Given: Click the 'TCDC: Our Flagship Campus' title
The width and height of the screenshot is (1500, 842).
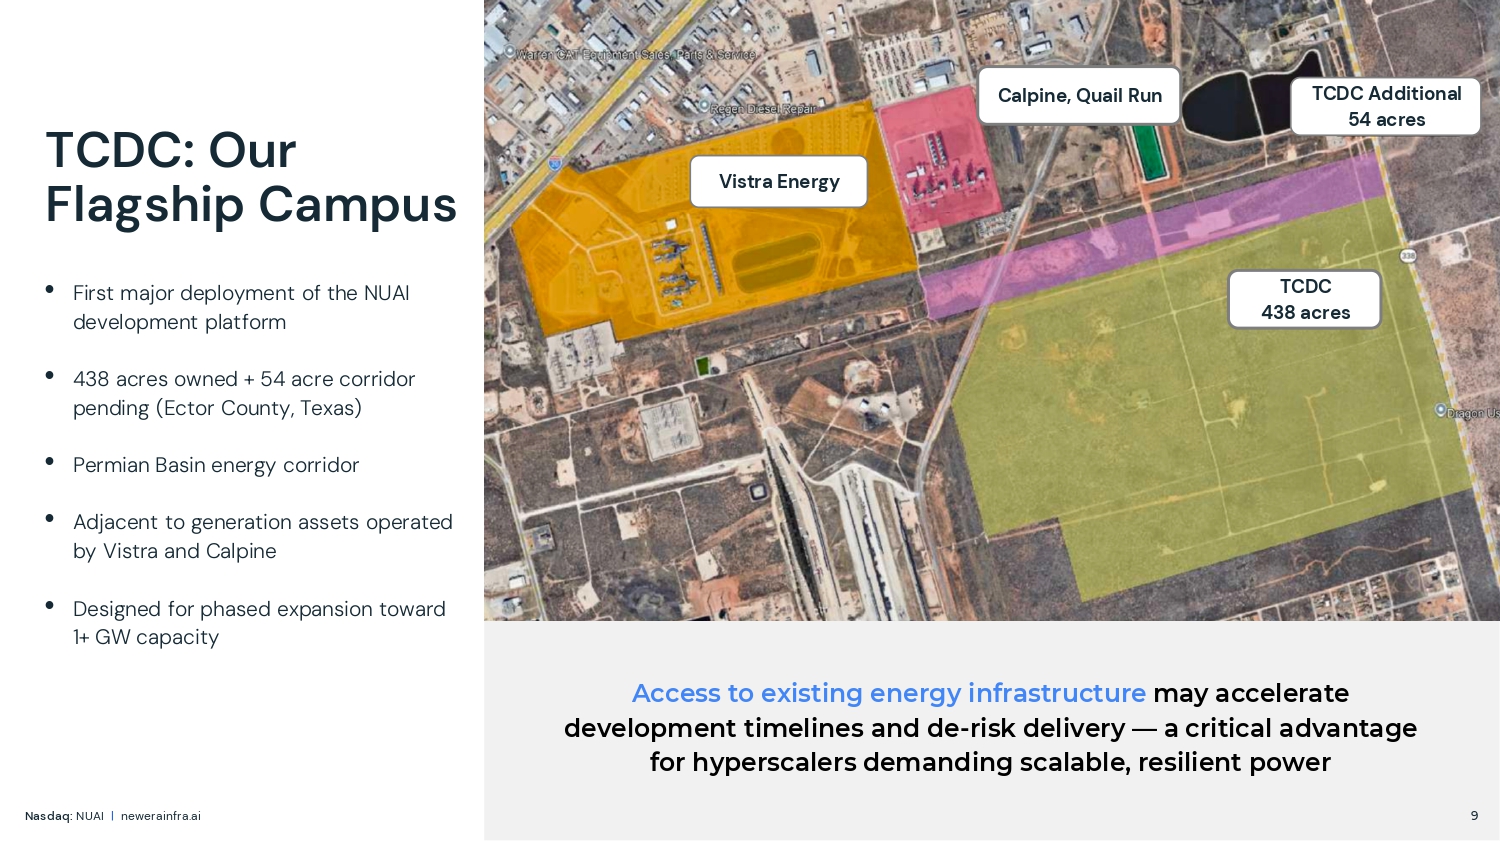Looking at the screenshot, I should coord(250,177).
